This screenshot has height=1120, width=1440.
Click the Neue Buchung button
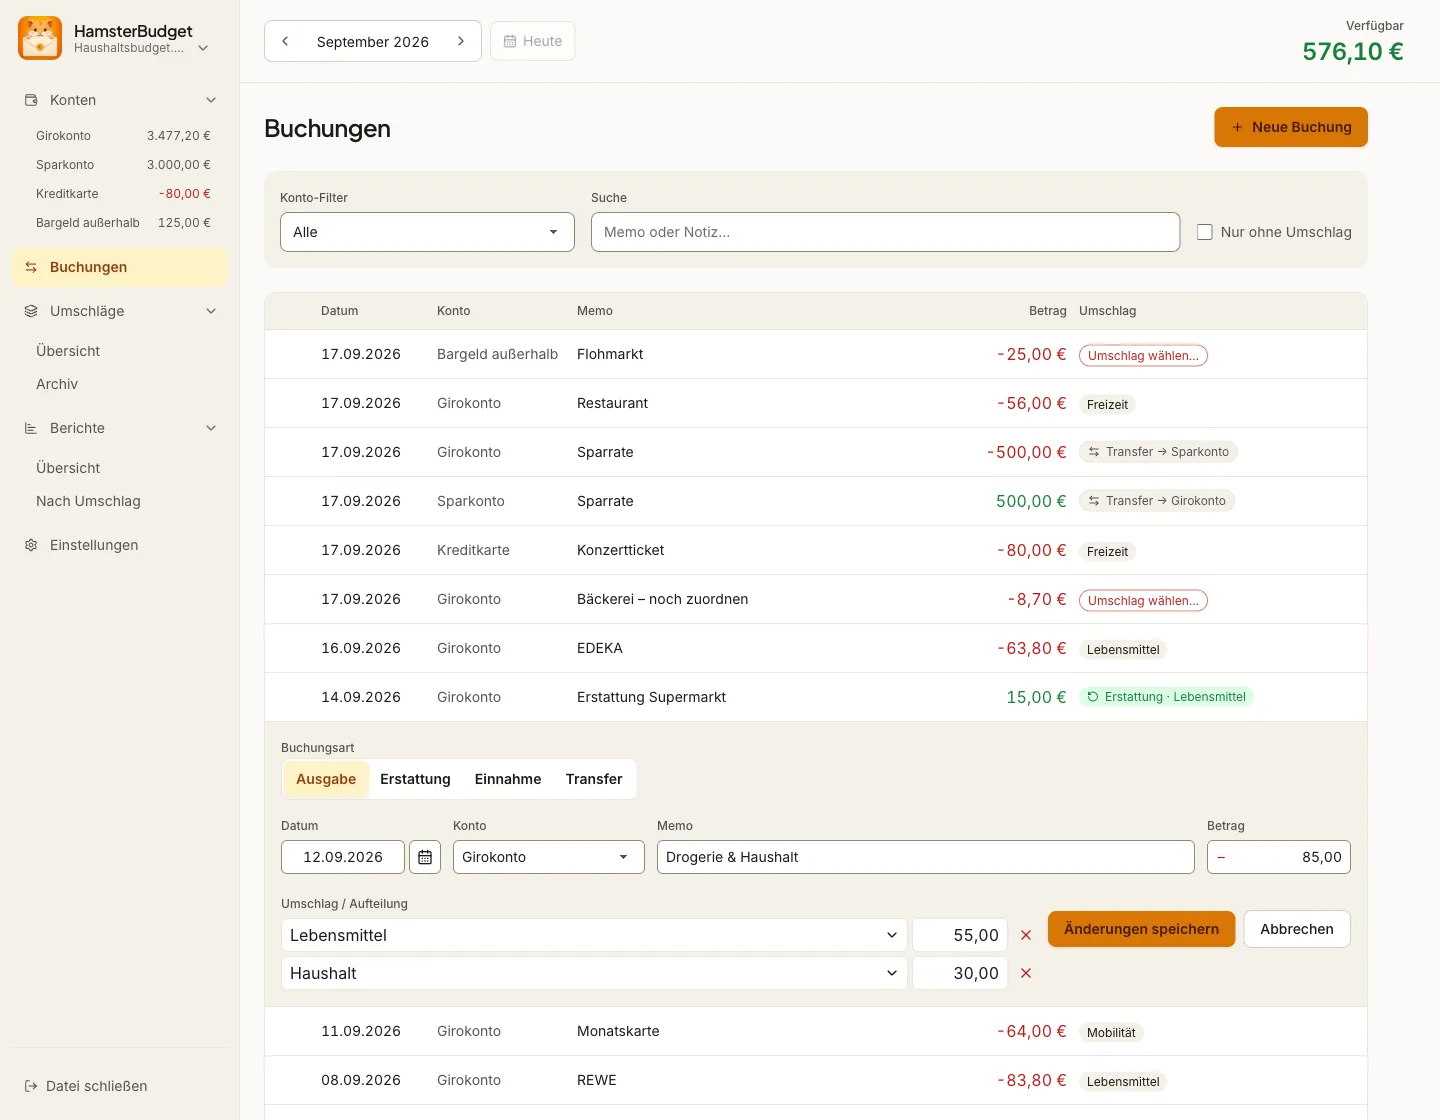(x=1291, y=127)
